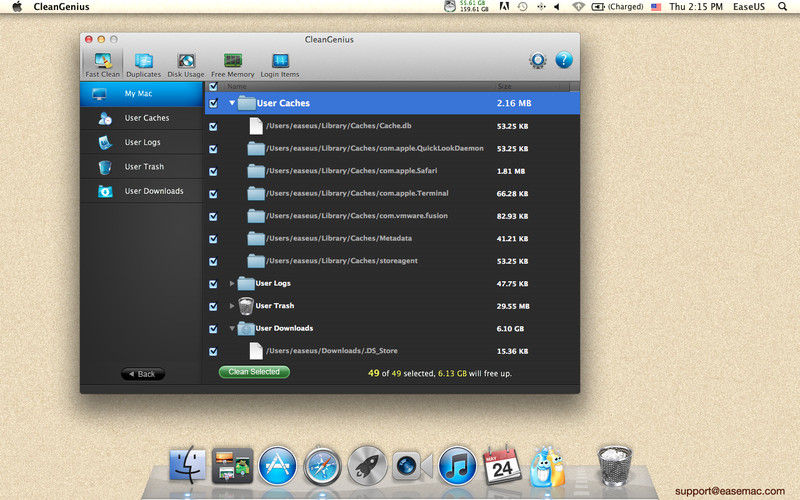Click the volume icon in menu bar

(557, 7)
